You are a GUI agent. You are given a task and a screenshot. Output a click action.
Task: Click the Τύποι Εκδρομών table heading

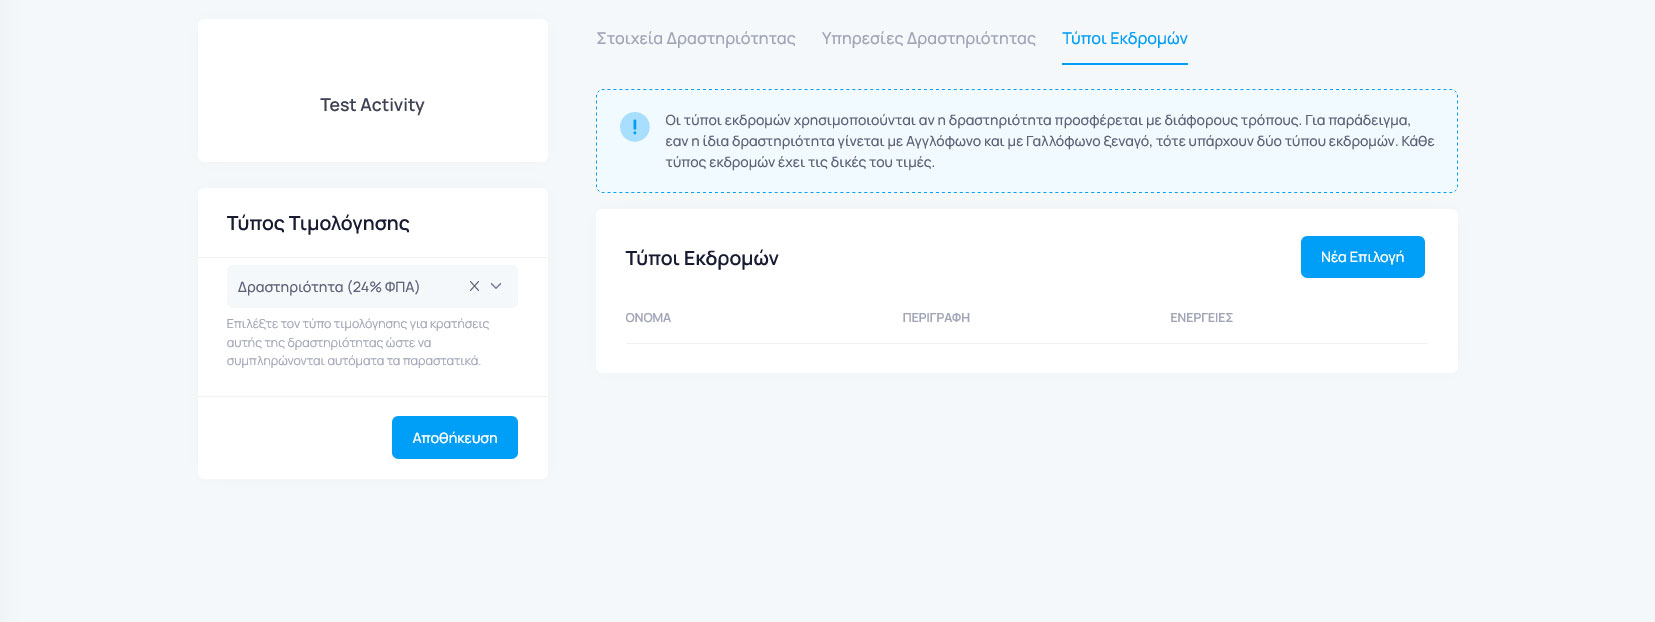701,259
